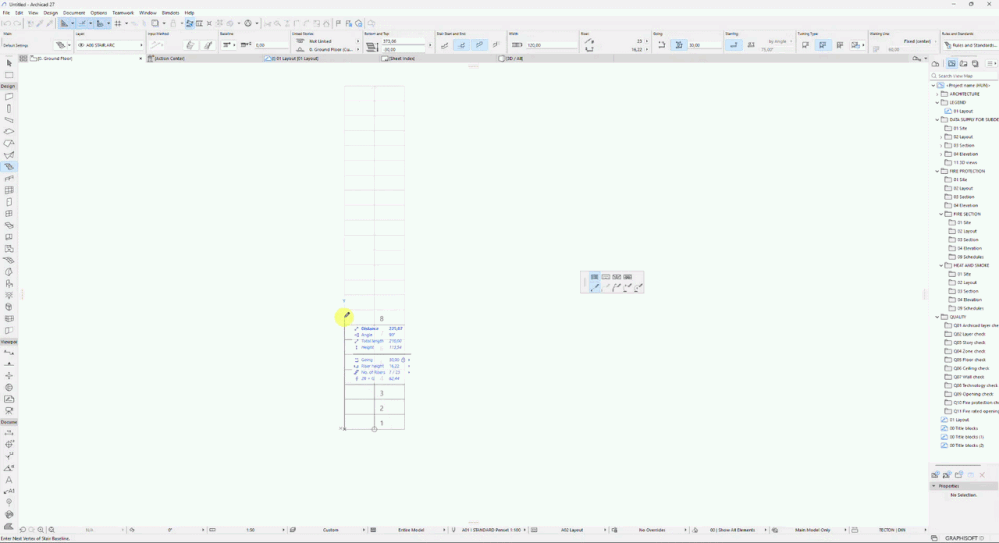This screenshot has width=999, height=543.
Task: Click the 00 | Show All Elements option
Action: click(x=733, y=530)
